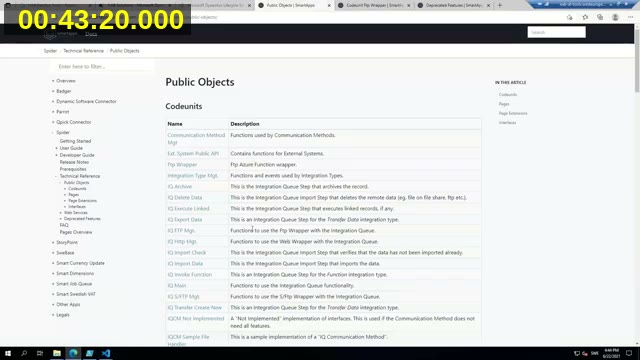The image size is (640, 360).
Task: Open Deprecated Features in sidebar tree
Action: pos(82,219)
